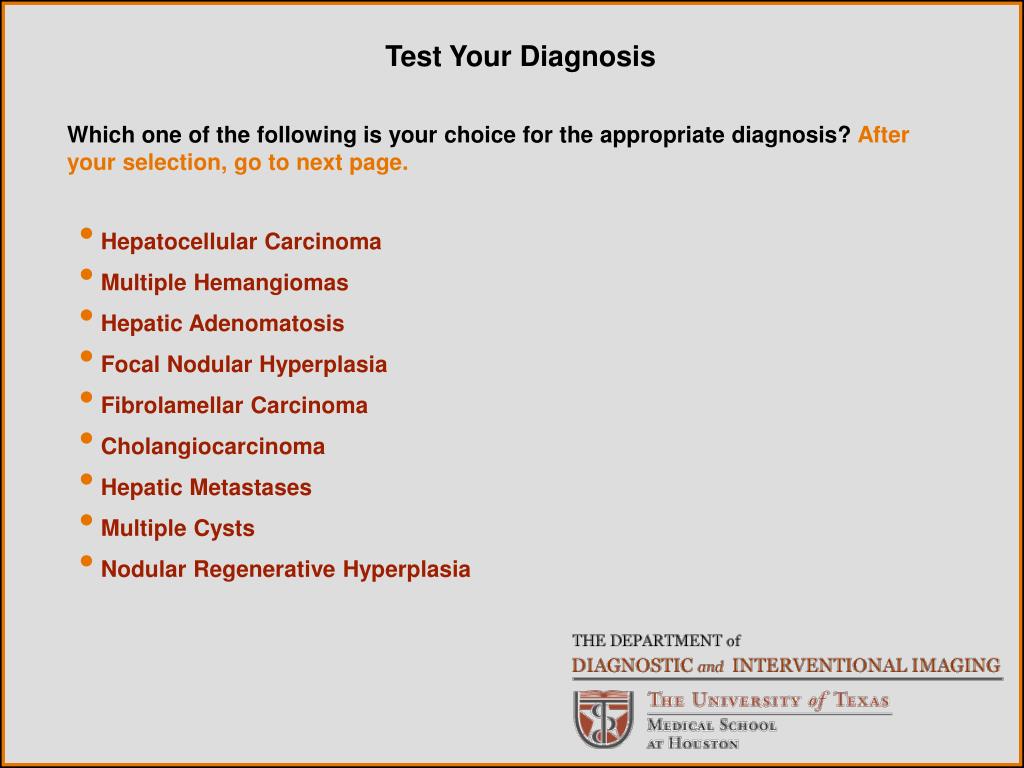Click the Cholangiocarcinoma choice
1024x768 pixels.
(213, 447)
